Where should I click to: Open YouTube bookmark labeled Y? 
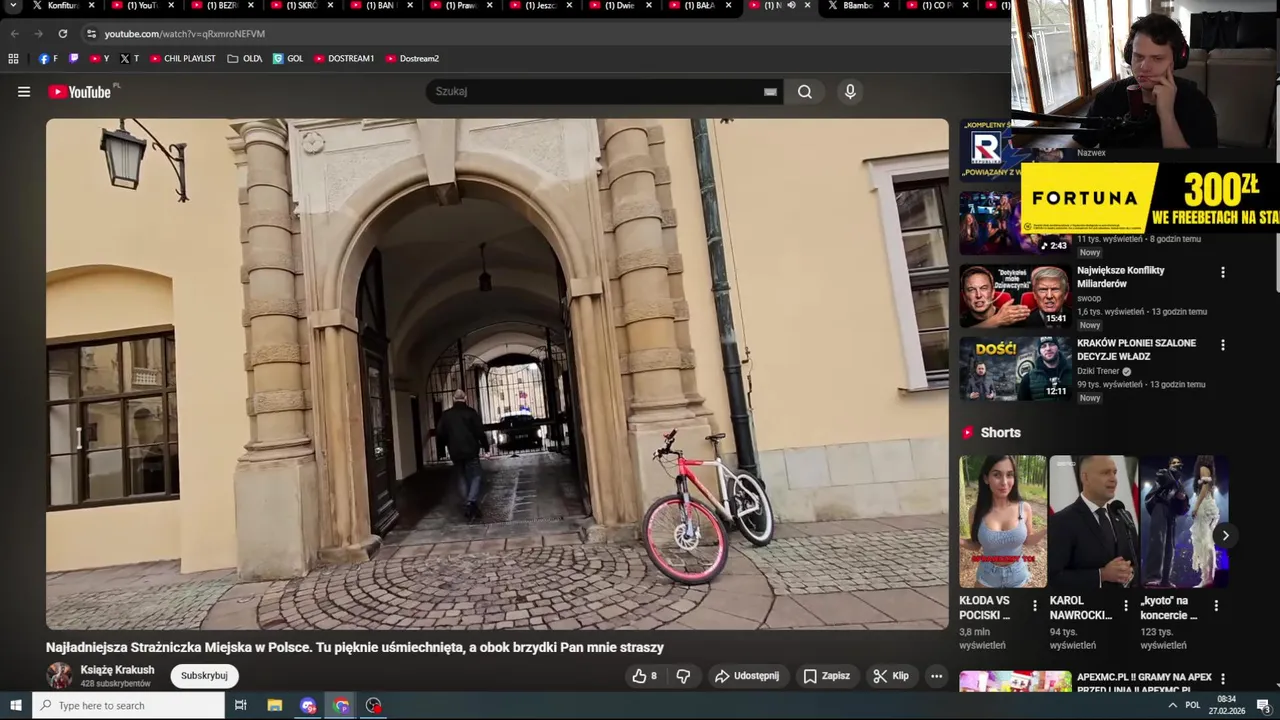click(x=100, y=59)
